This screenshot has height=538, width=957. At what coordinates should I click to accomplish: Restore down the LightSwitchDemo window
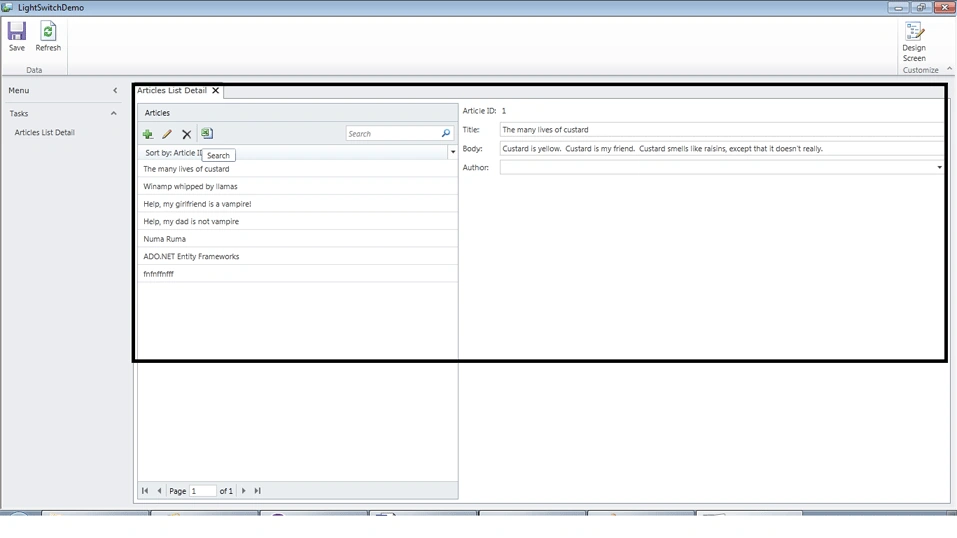click(x=921, y=7)
